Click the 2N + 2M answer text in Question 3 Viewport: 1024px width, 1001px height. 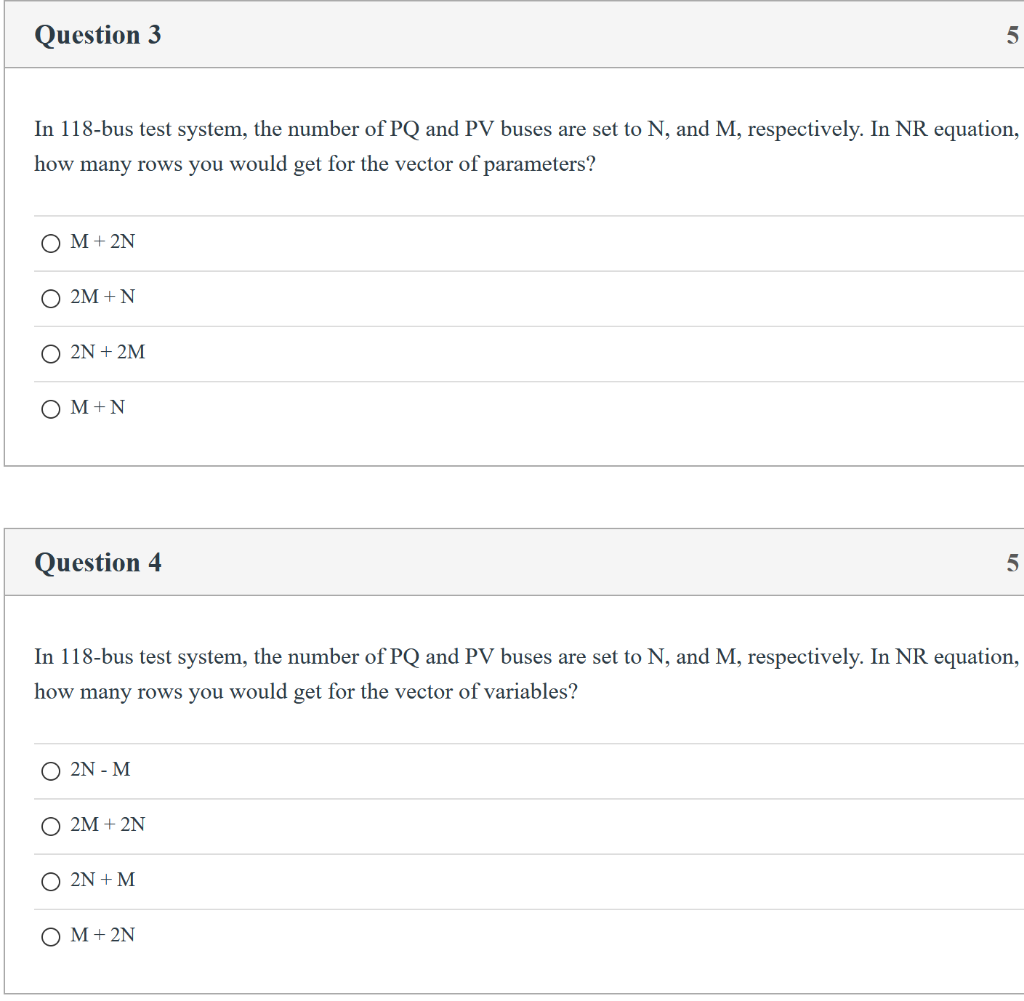click(108, 352)
